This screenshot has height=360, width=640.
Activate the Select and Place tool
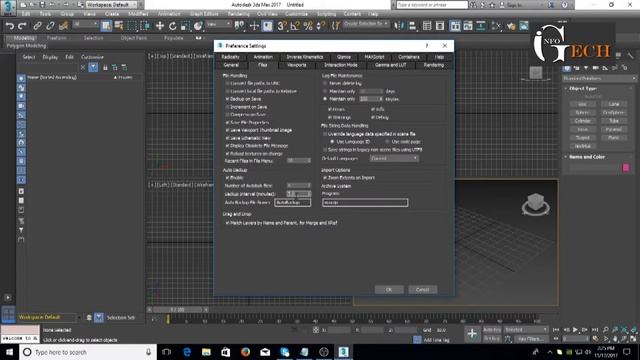pos(198,26)
